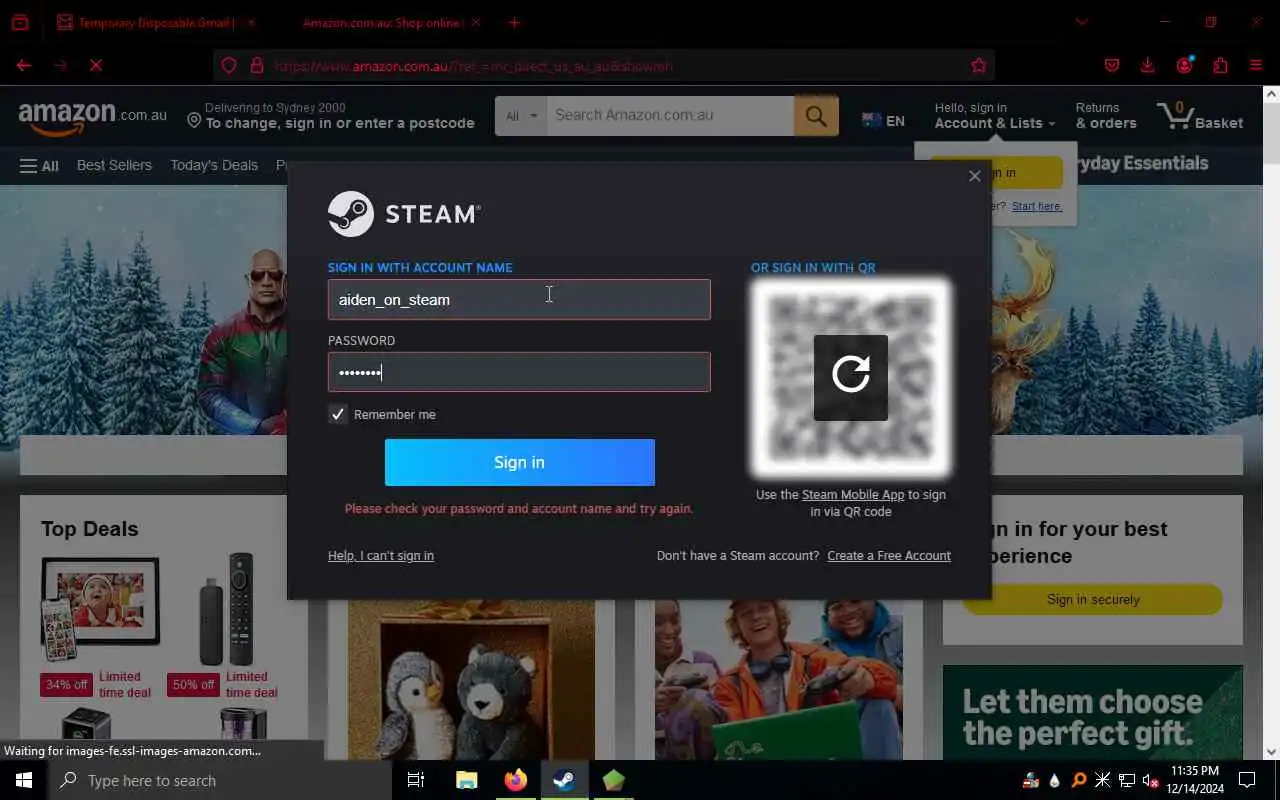This screenshot has height=800, width=1280.
Task: Click the Save to Pocket toolbar icon
Action: pyautogui.click(x=1111, y=65)
